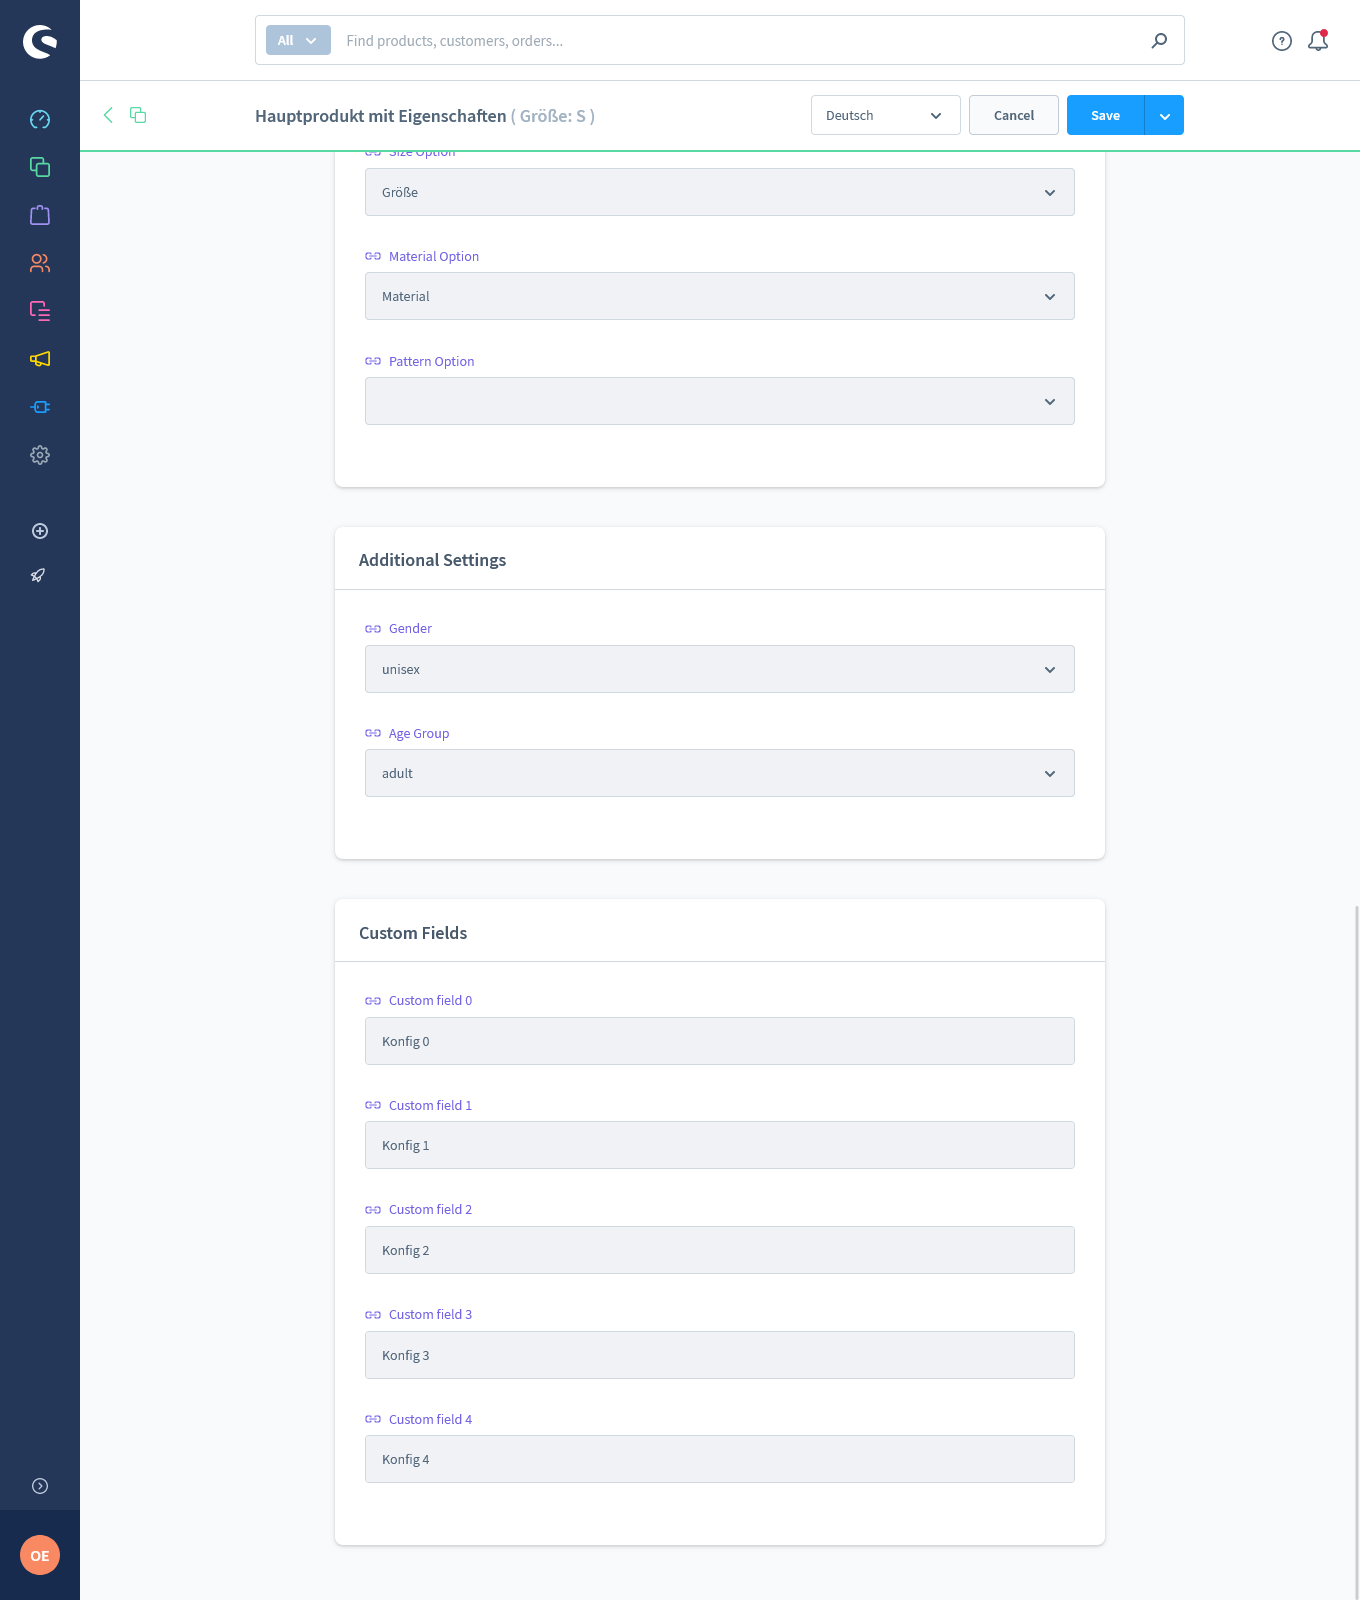Image resolution: width=1360 pixels, height=1600 pixels.
Task: Focus the global search field
Action: [740, 41]
